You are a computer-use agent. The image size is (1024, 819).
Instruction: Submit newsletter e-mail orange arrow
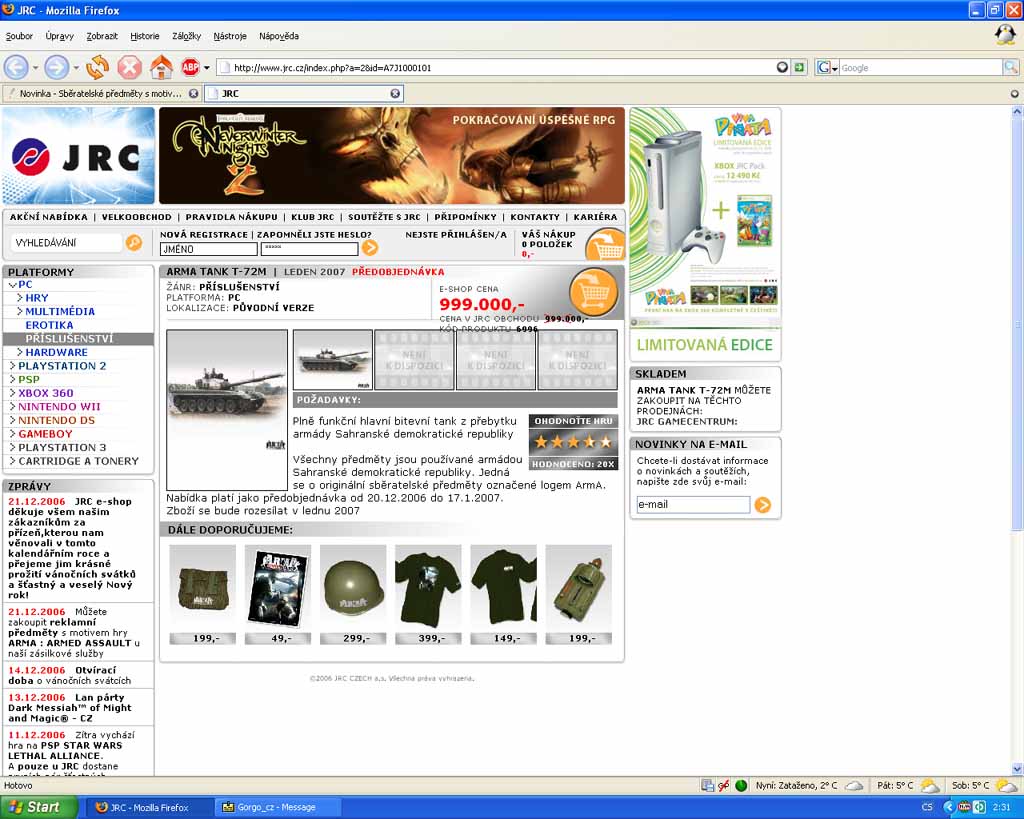762,505
